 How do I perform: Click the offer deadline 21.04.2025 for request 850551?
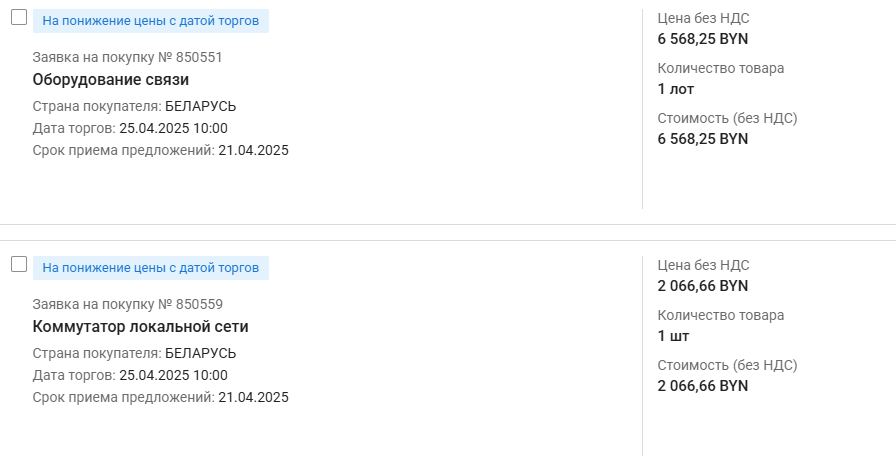point(253,150)
